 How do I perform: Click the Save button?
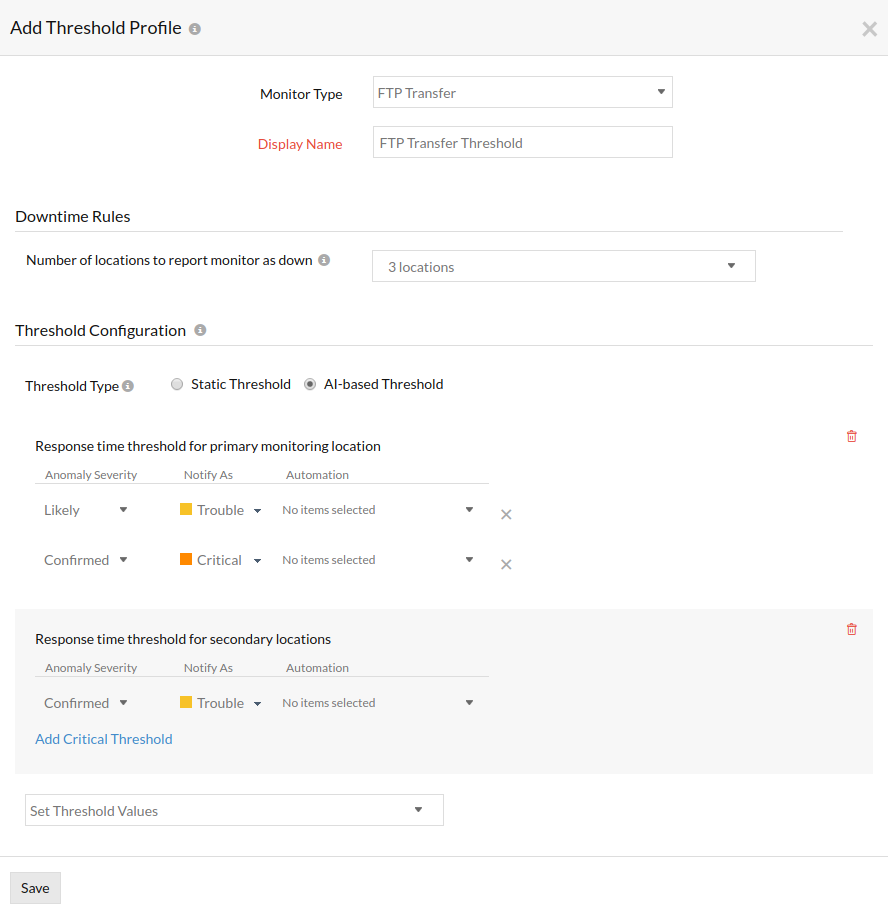(34, 888)
